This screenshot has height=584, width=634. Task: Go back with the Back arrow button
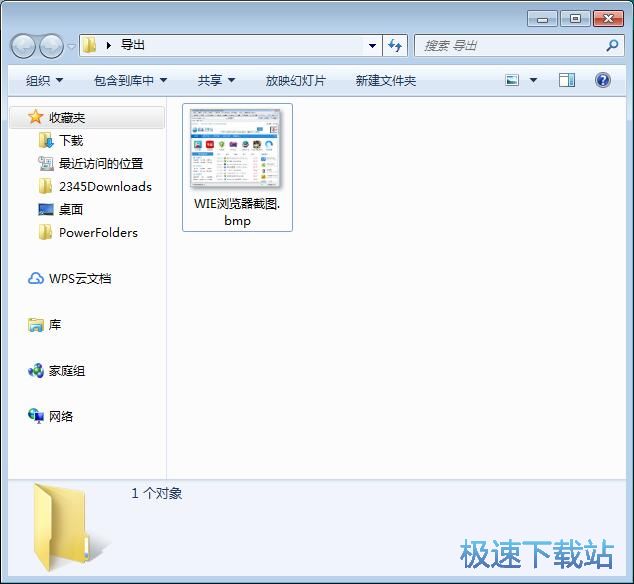pos(23,46)
